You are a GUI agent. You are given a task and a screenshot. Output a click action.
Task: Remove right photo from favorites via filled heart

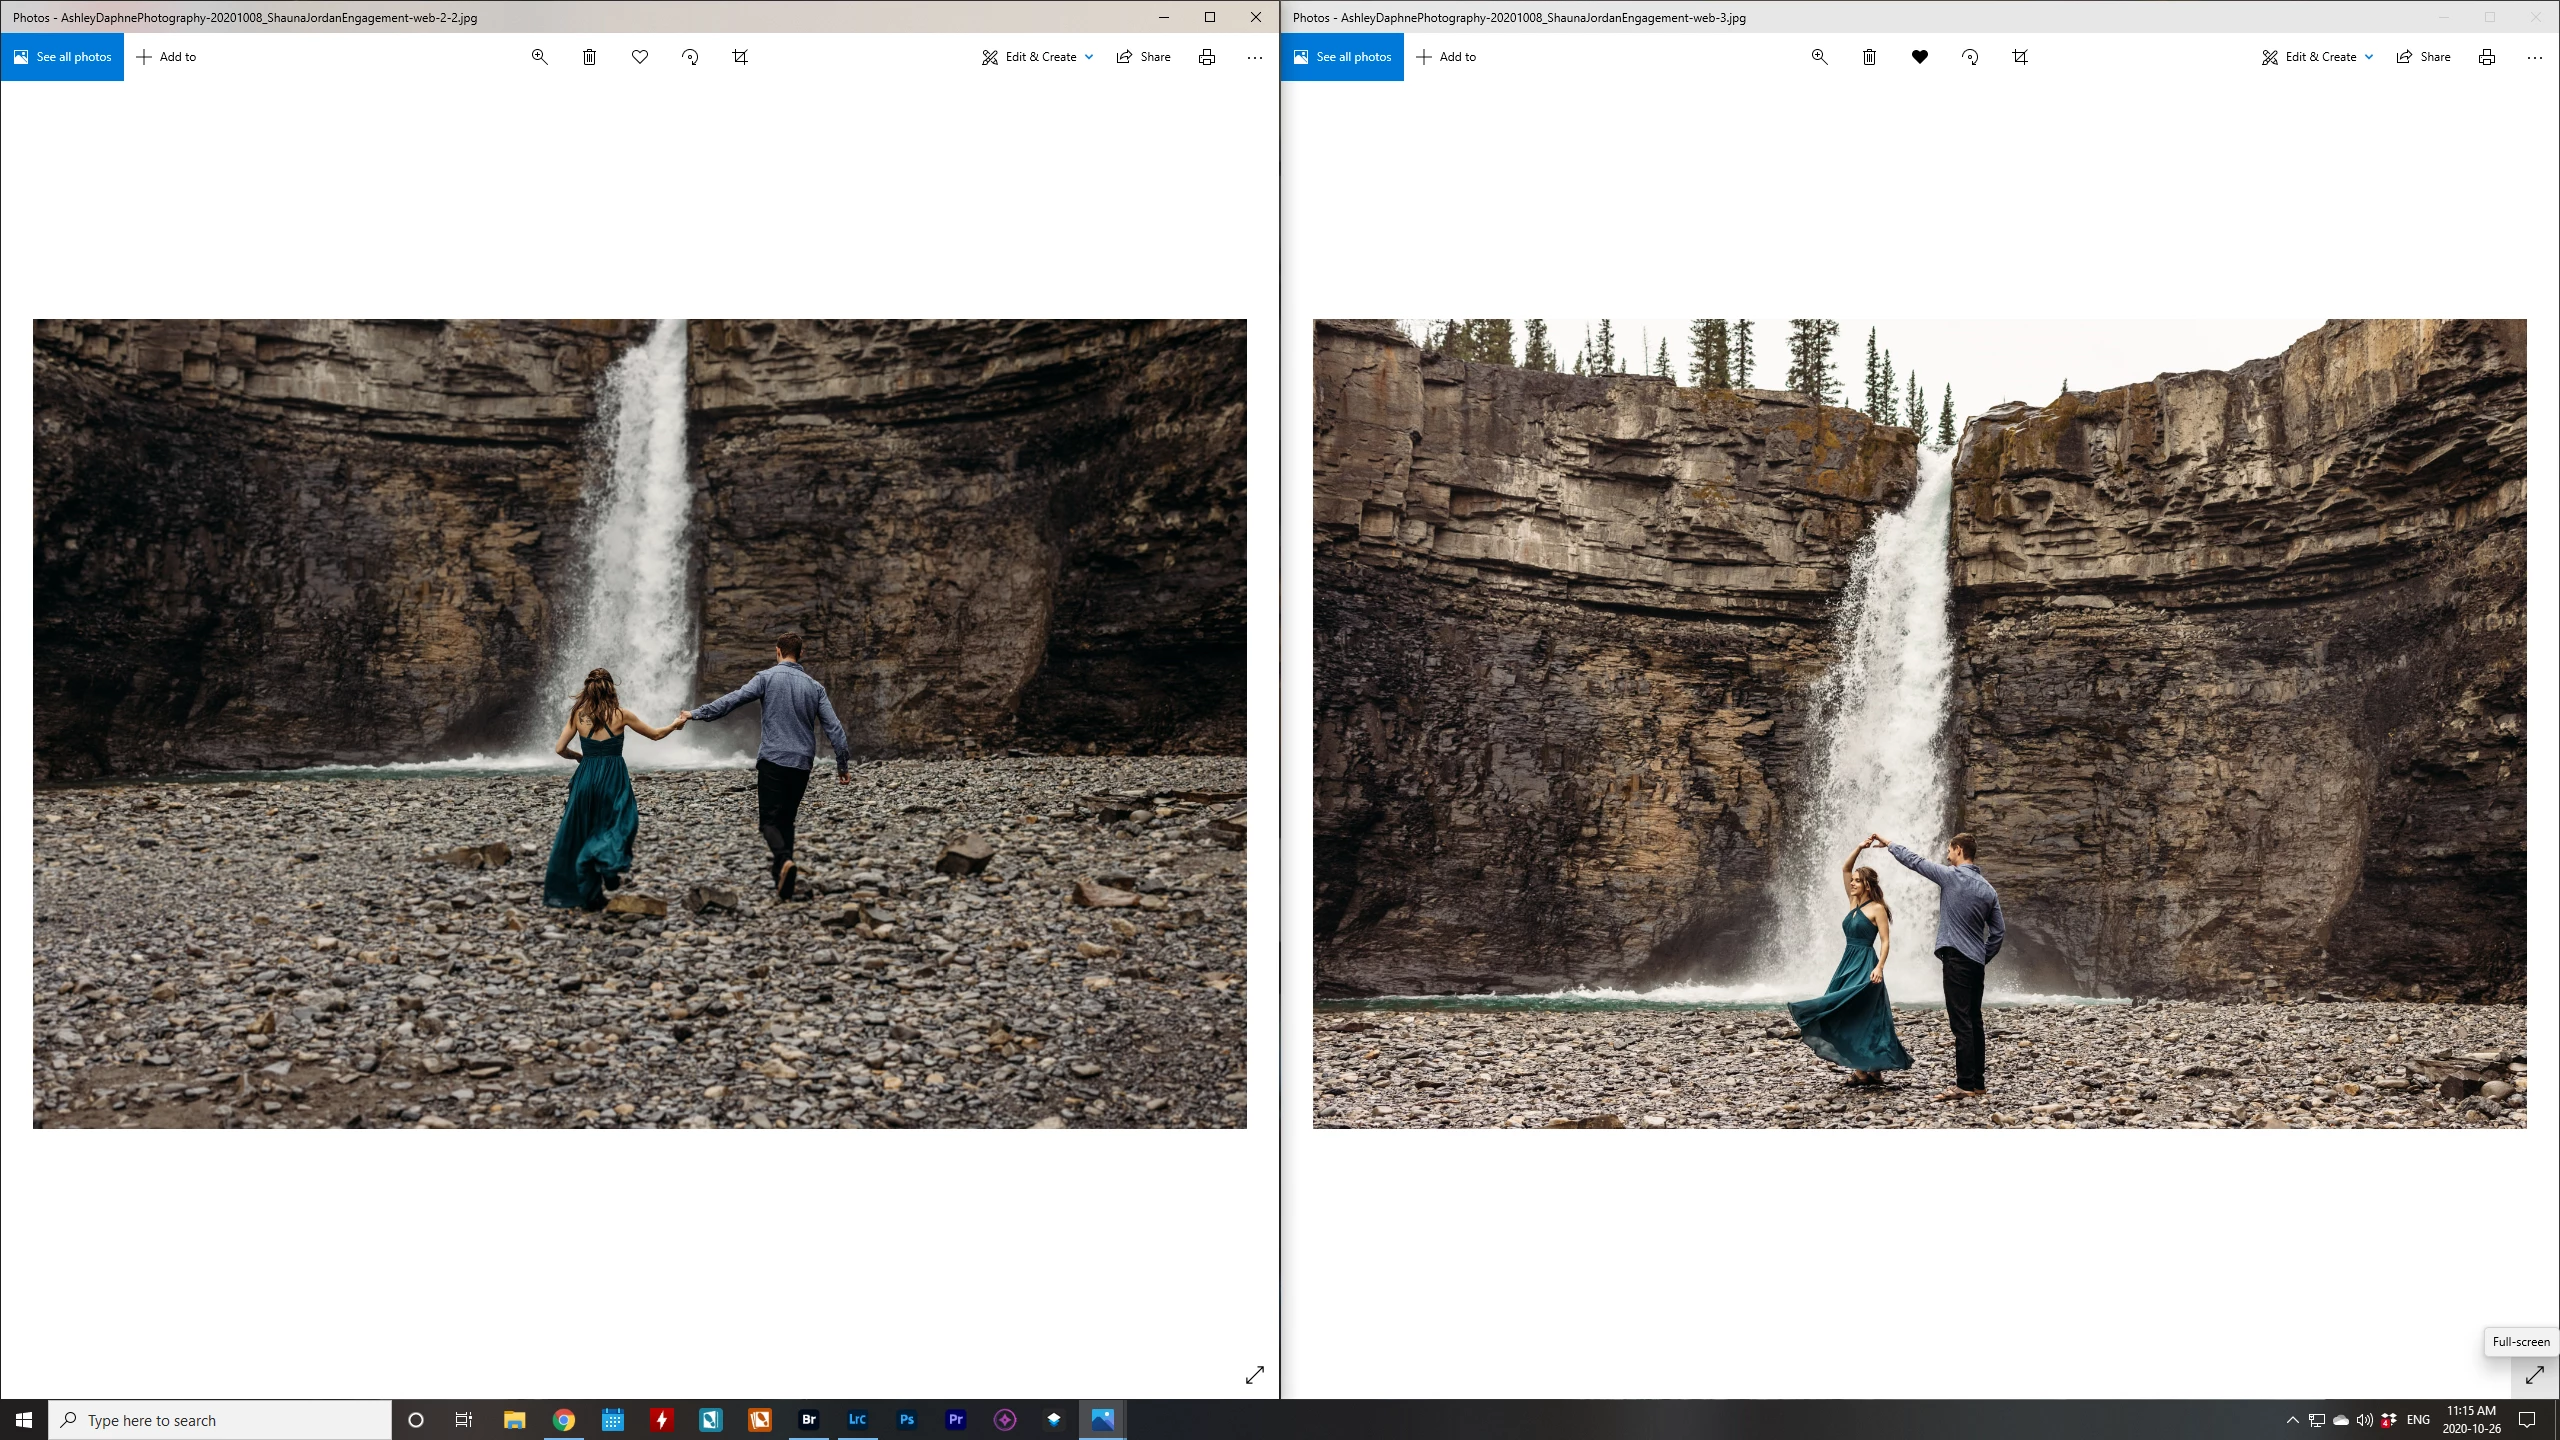[1919, 57]
